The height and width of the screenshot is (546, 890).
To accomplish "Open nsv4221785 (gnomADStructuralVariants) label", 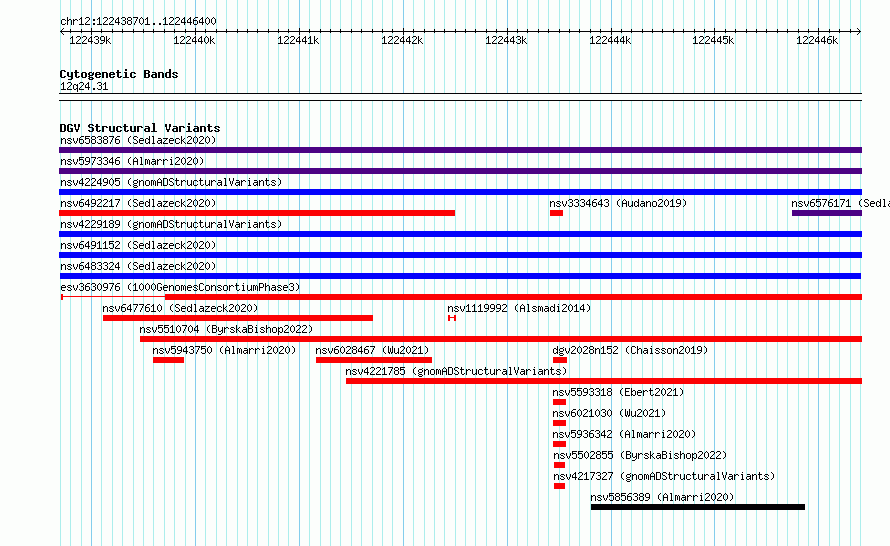I will click(456, 371).
